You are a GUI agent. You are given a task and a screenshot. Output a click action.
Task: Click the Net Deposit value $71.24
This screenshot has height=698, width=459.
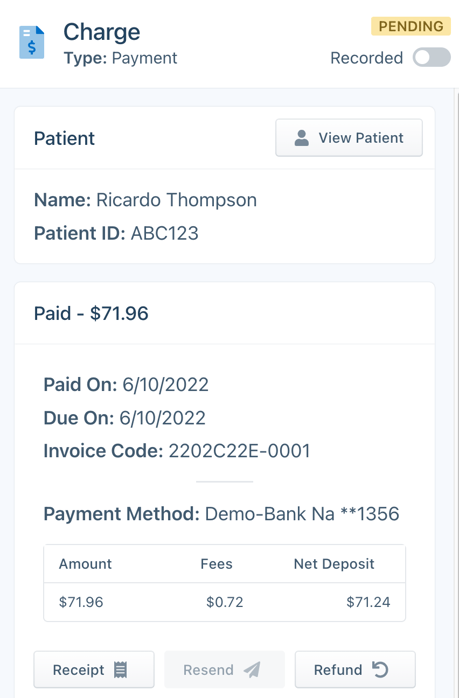368,602
